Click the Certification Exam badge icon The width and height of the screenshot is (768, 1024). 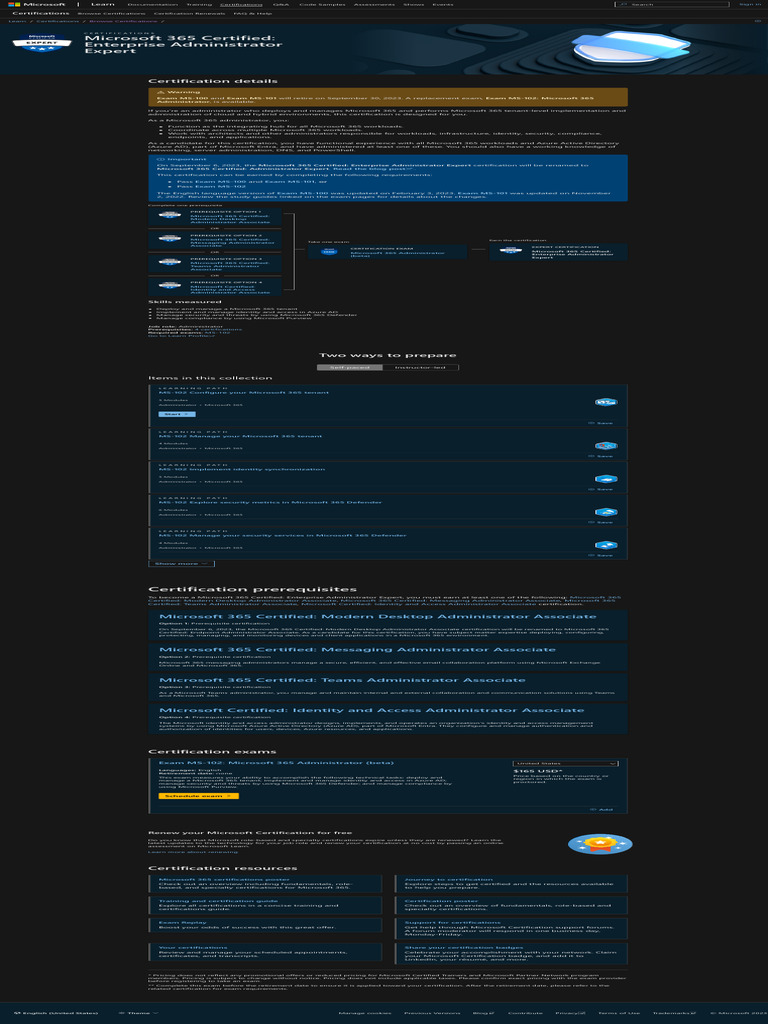click(x=329, y=251)
